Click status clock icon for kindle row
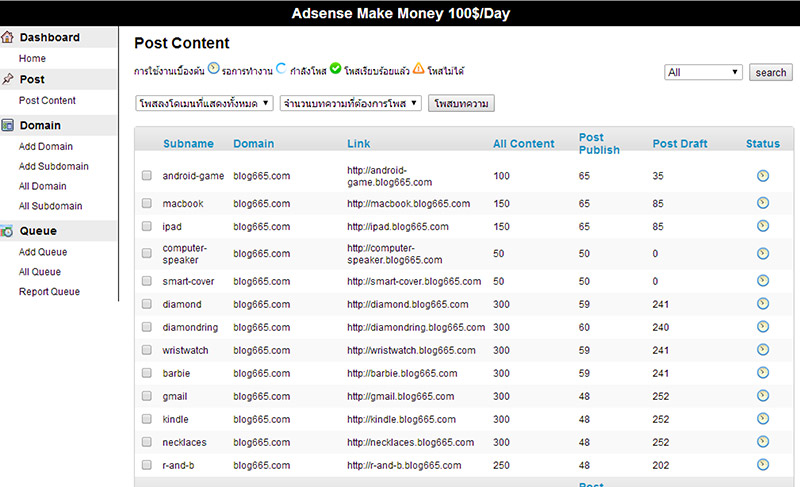Screen dimensions: 800x487 (x=763, y=419)
